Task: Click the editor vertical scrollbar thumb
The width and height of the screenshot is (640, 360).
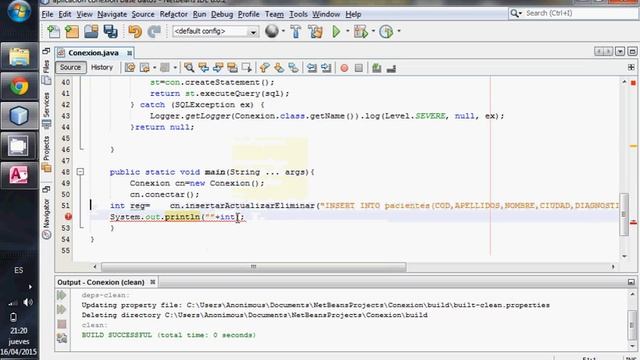Action: [x=624, y=214]
